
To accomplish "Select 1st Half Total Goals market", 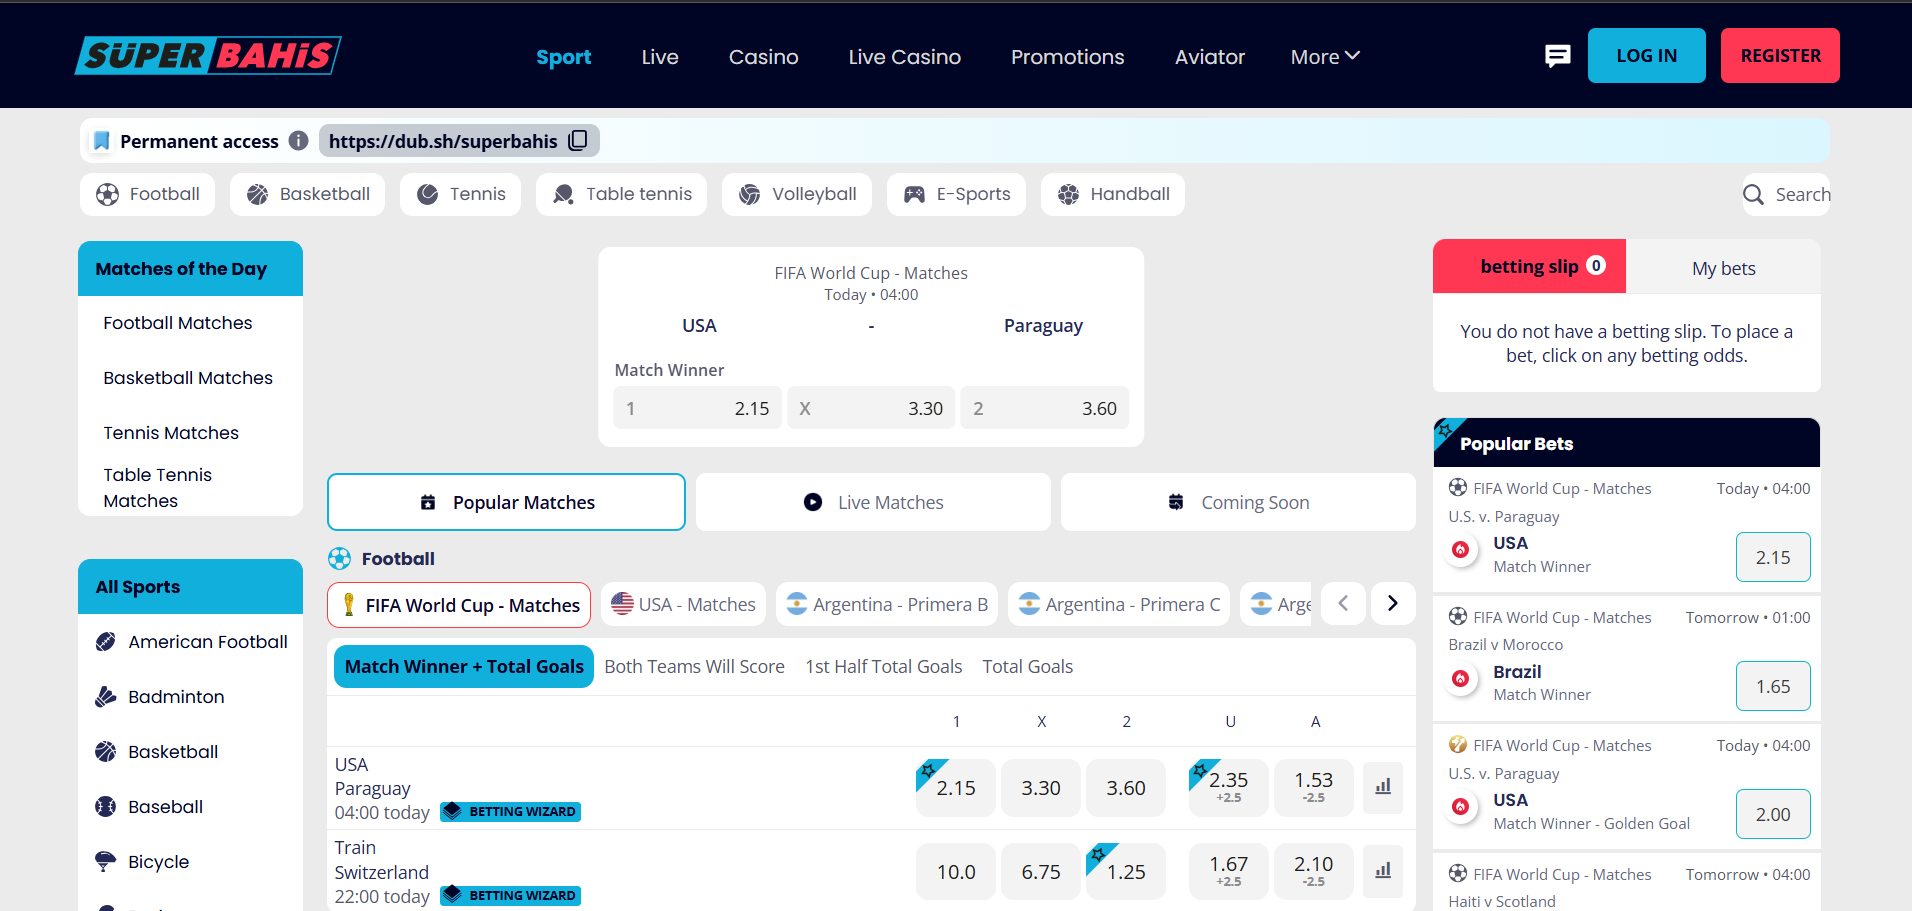I will pos(884,667).
